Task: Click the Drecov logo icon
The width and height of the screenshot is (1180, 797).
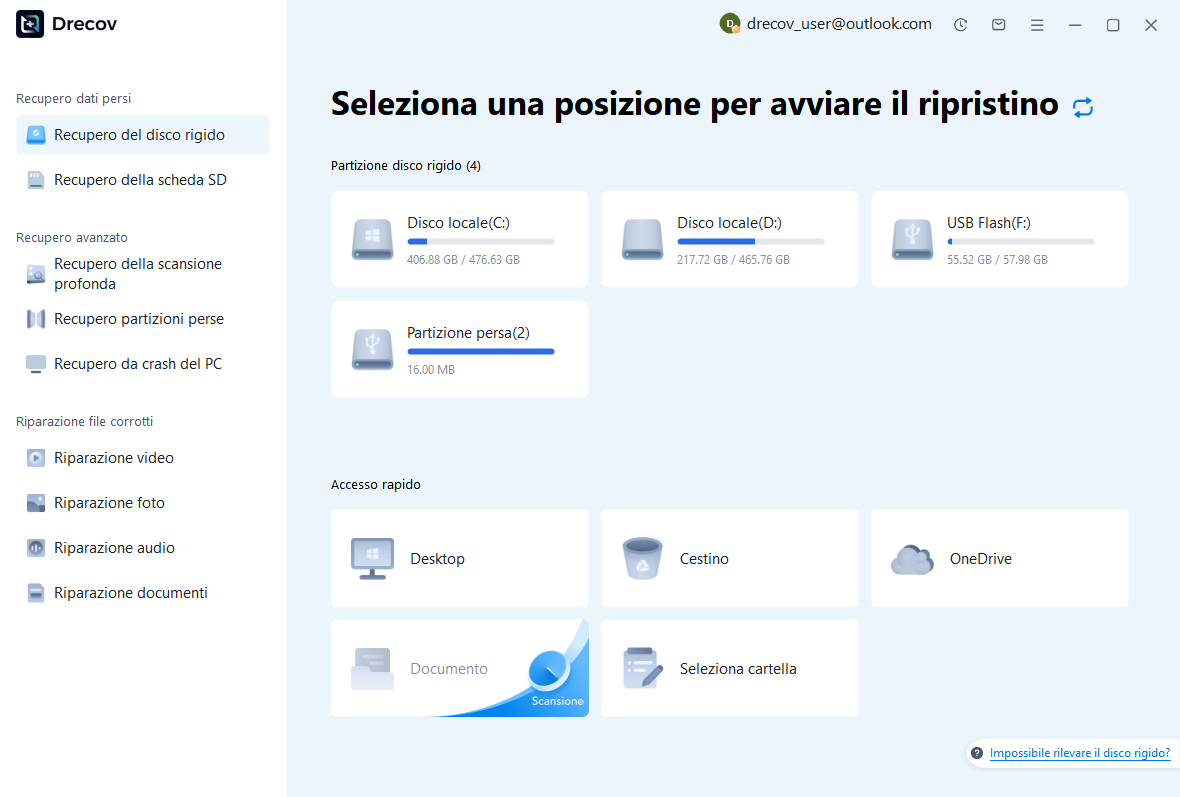Action: tap(29, 23)
